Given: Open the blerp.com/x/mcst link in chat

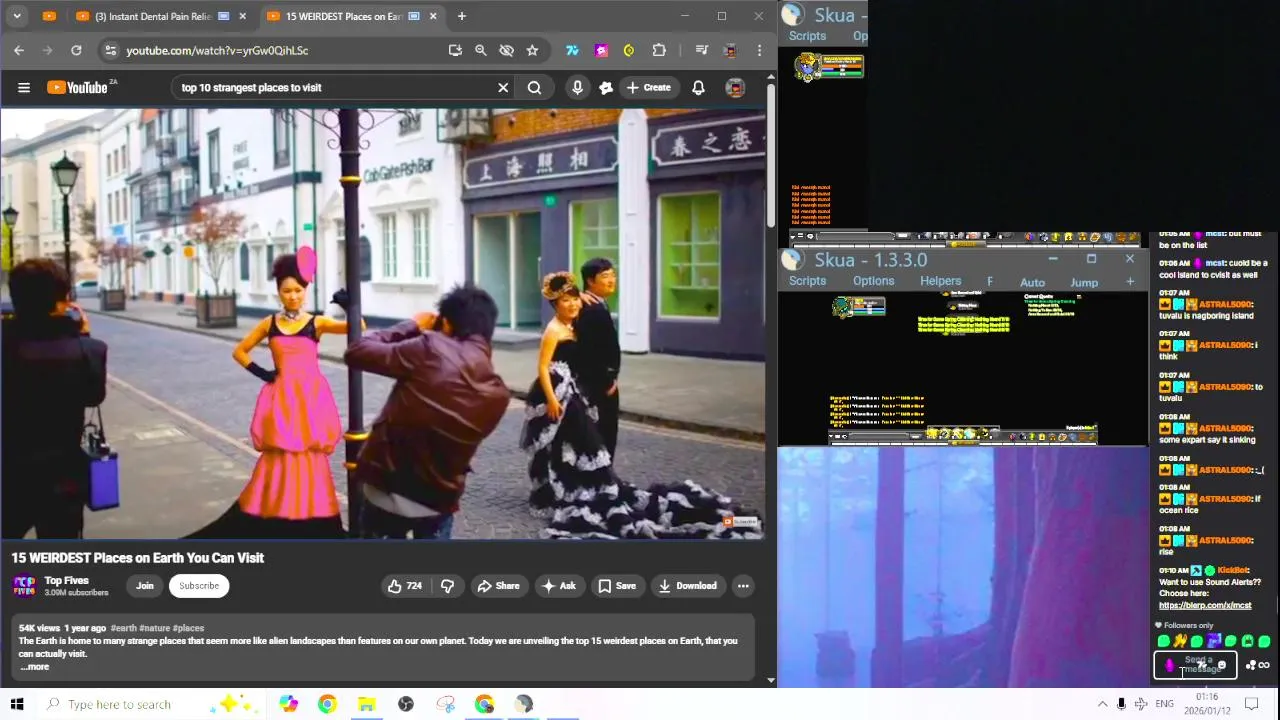Looking at the screenshot, I should (x=1205, y=605).
